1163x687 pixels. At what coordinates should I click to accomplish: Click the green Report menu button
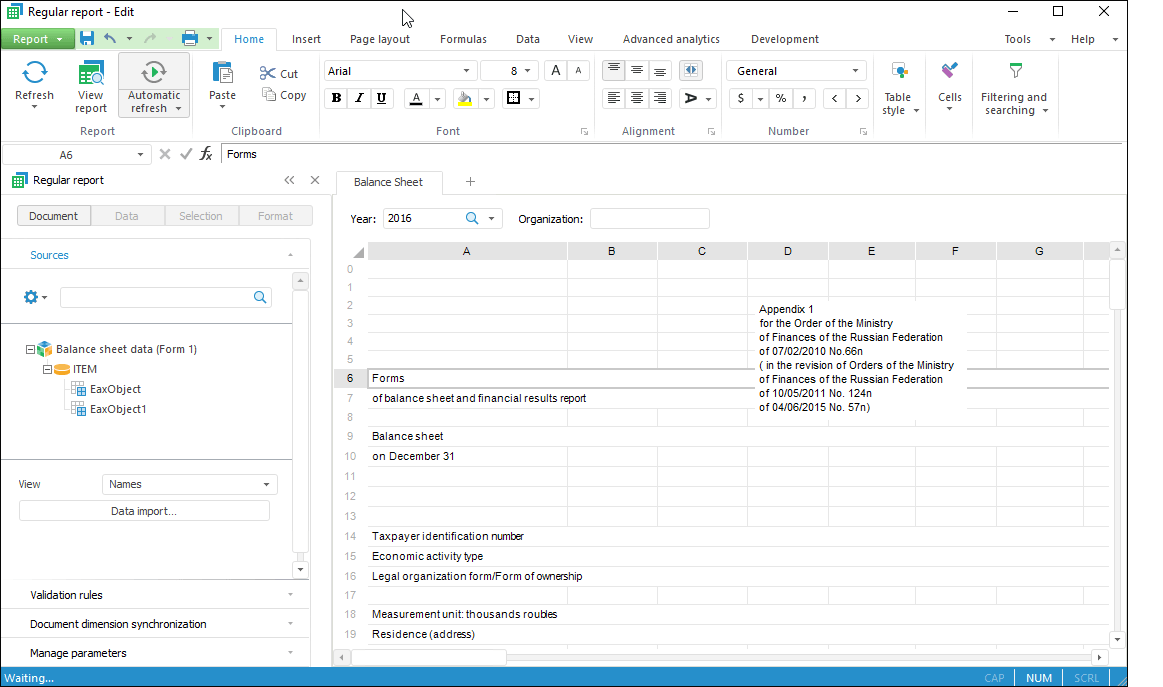coord(37,39)
